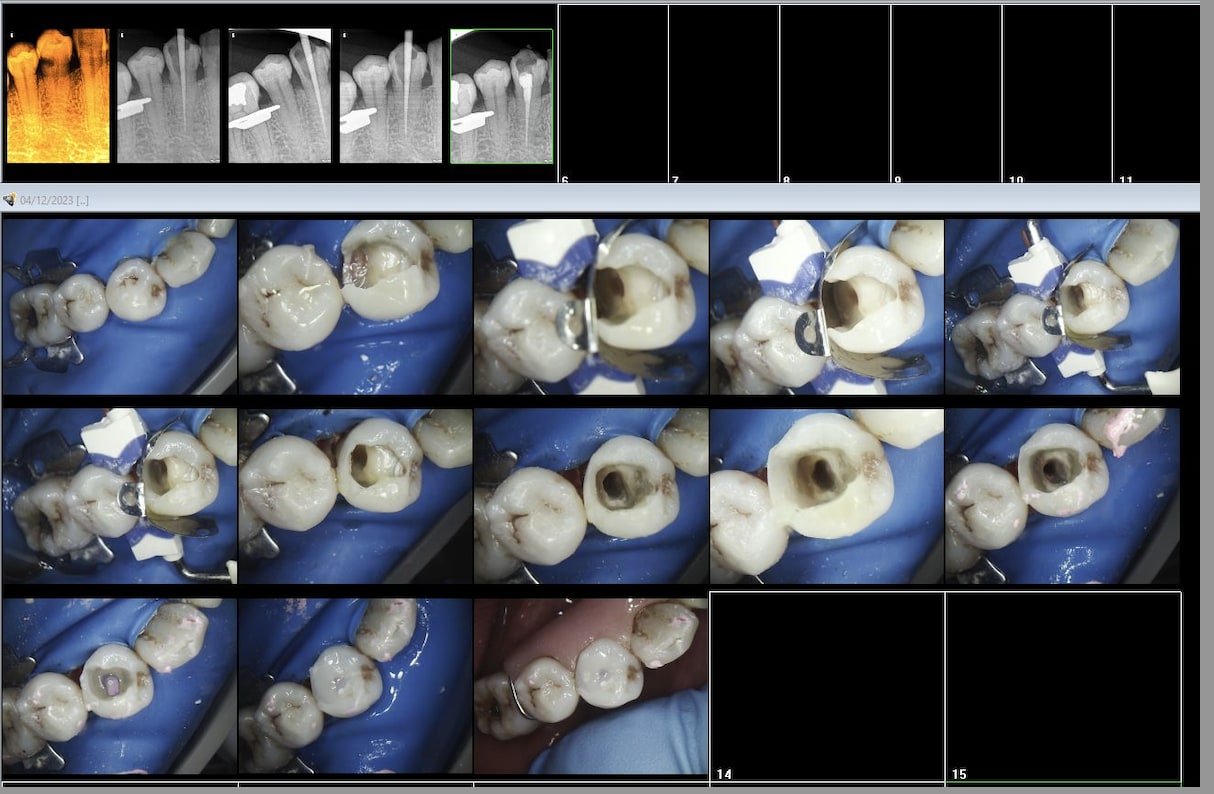Screen dimensions: 1214x794
Task: Select the fourth X-ray thumbnail in top row
Action: tap(390, 96)
